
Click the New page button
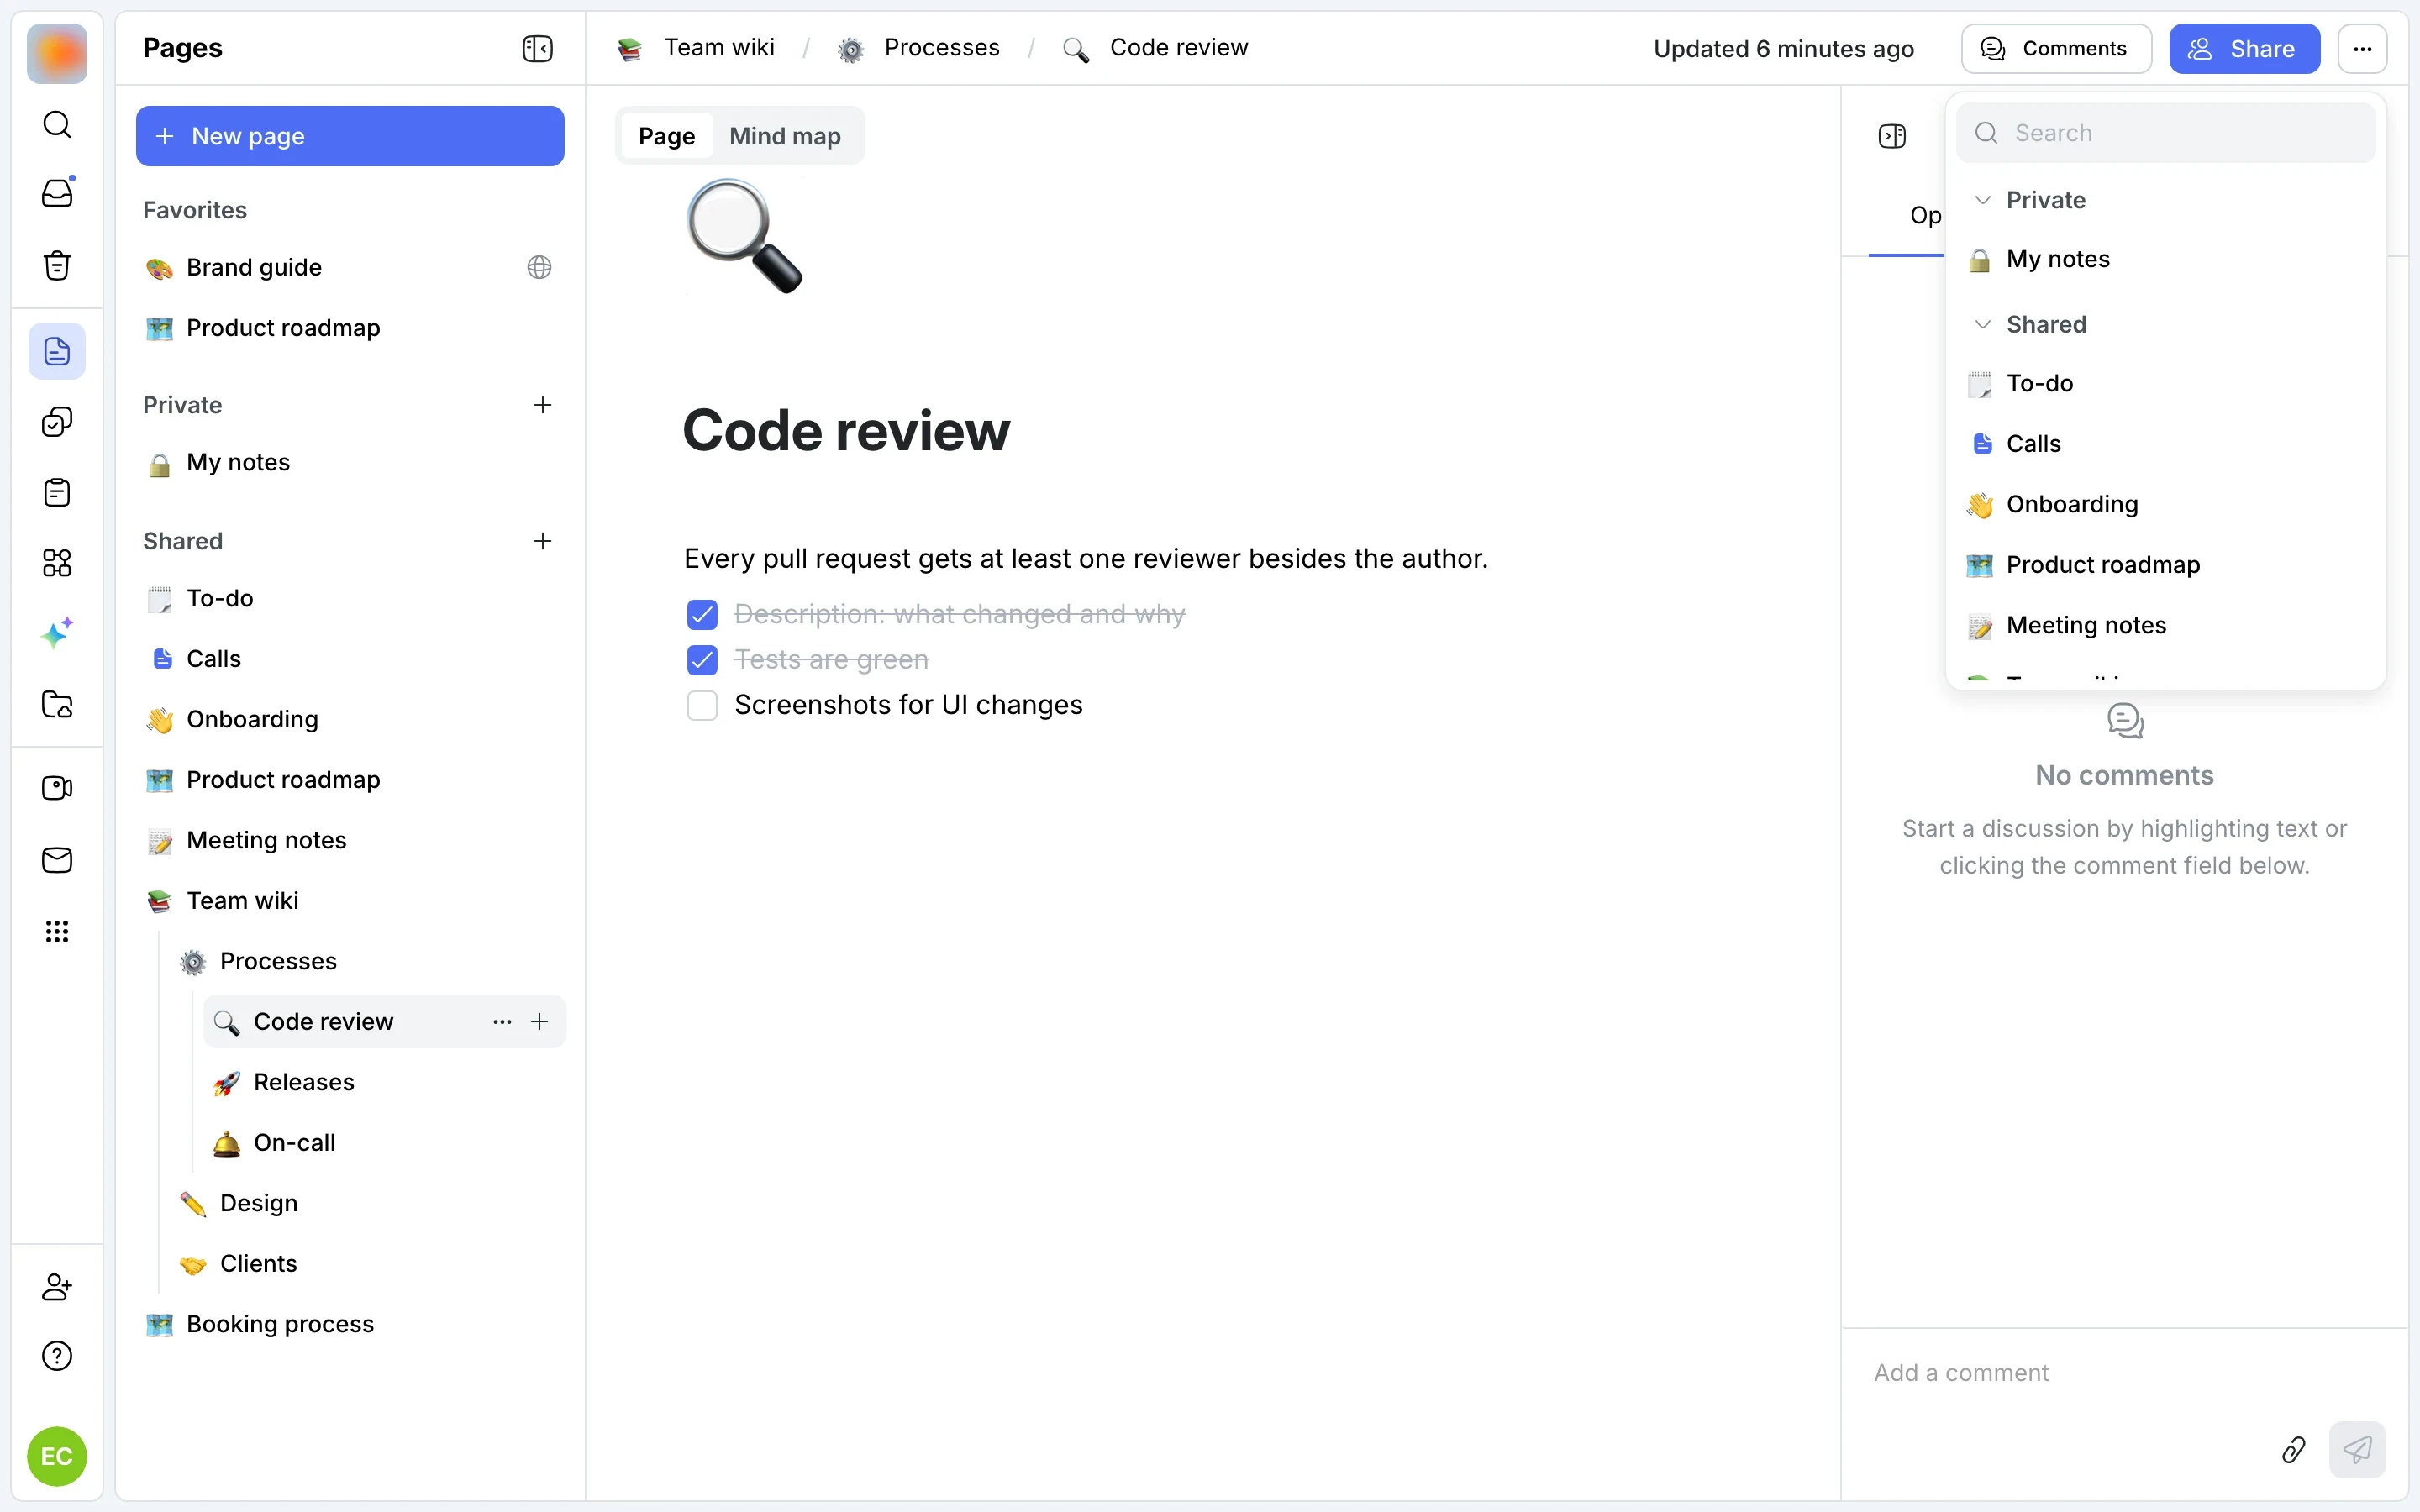(x=350, y=136)
